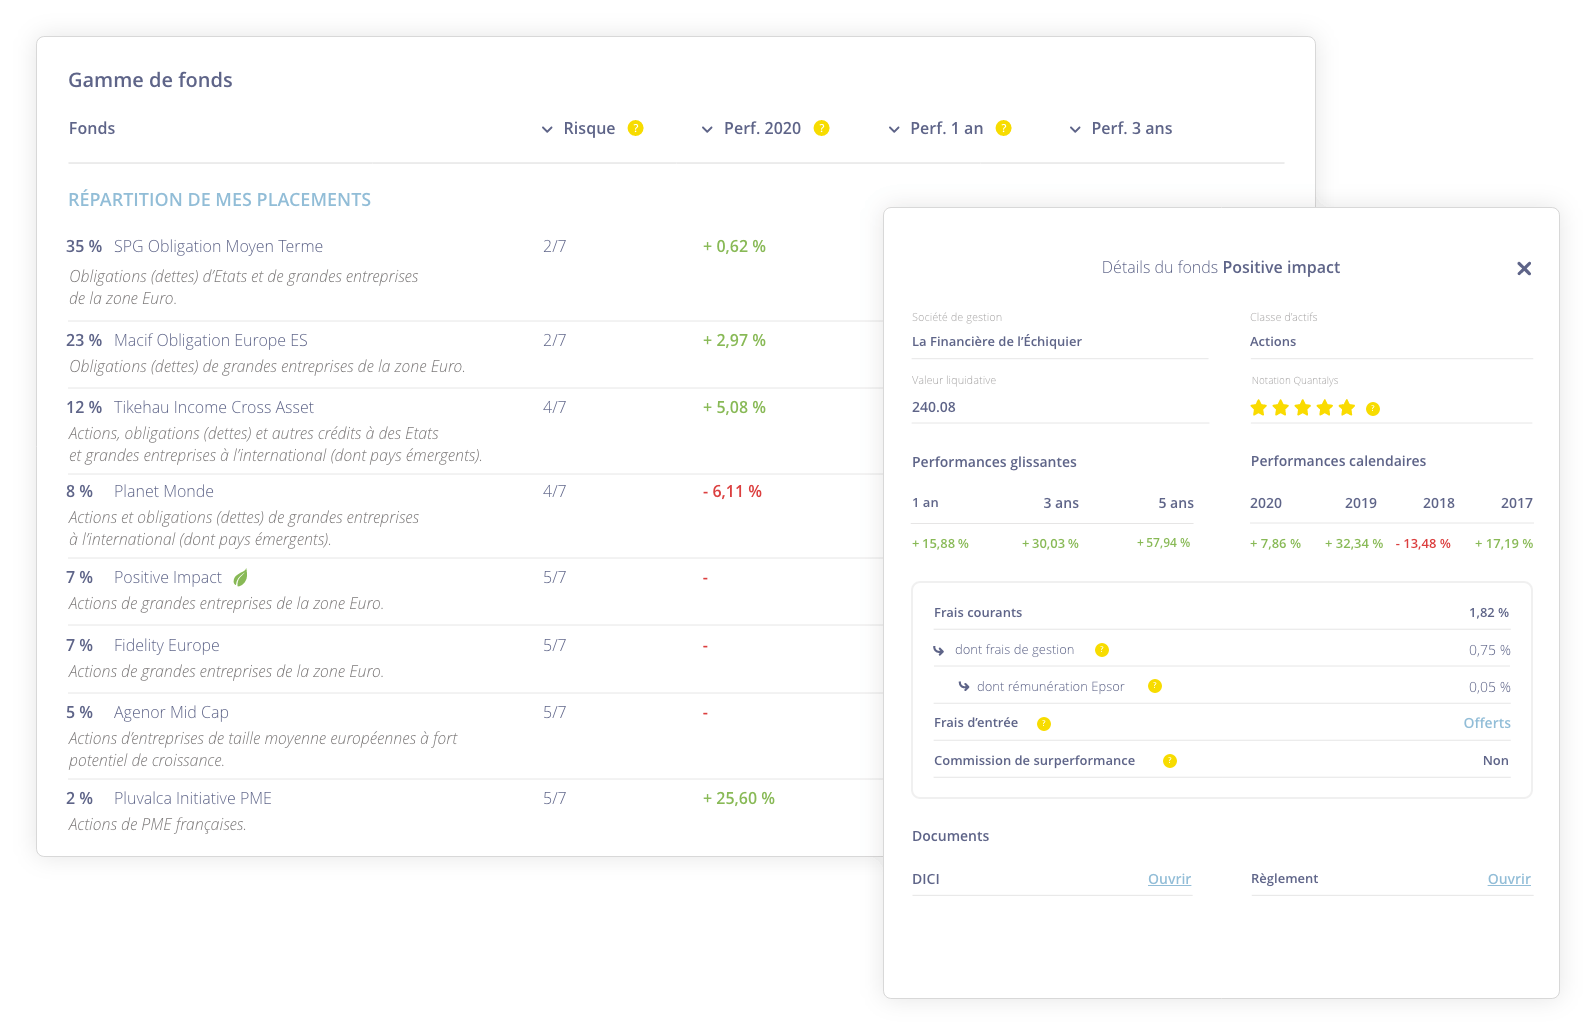The width and height of the screenshot is (1596, 1035).
Task: Close the Positive impact fund details panel
Action: point(1524,268)
